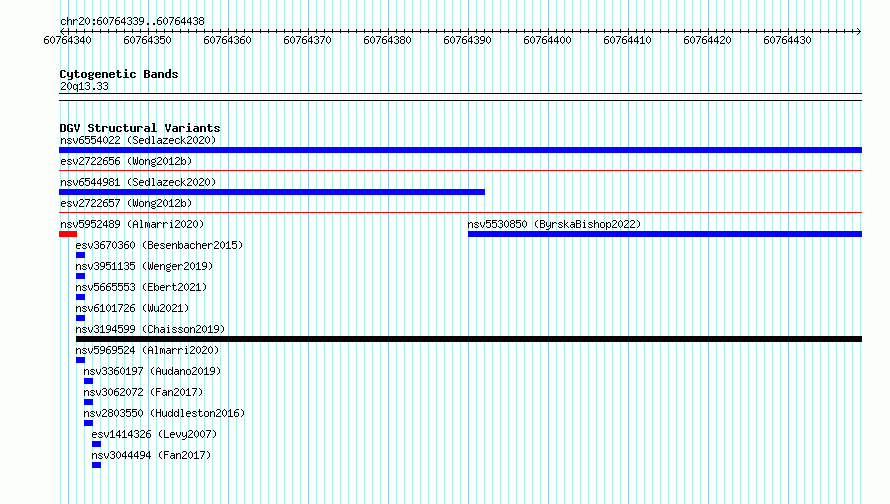Open nsv3044494 (Fan2017) variant label
The width and height of the screenshot is (890, 504).
pyautogui.click(x=151, y=455)
